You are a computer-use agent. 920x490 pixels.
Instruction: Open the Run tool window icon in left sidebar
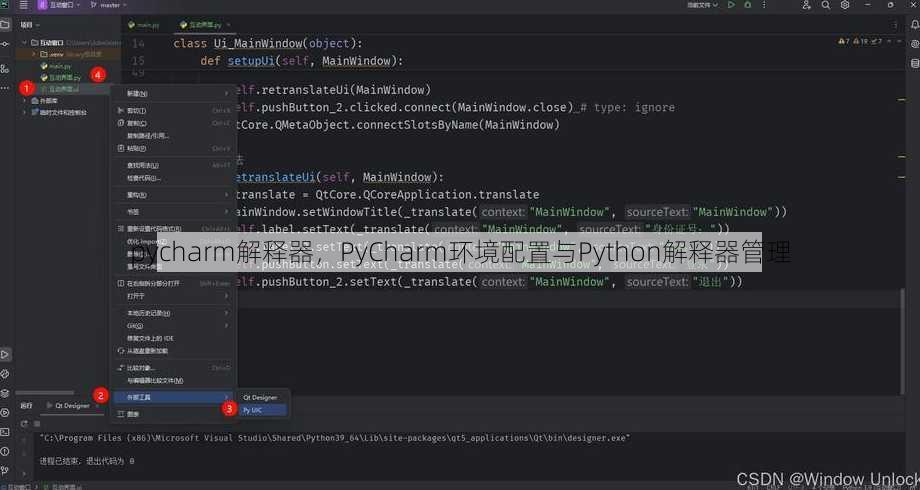click(x=5, y=354)
